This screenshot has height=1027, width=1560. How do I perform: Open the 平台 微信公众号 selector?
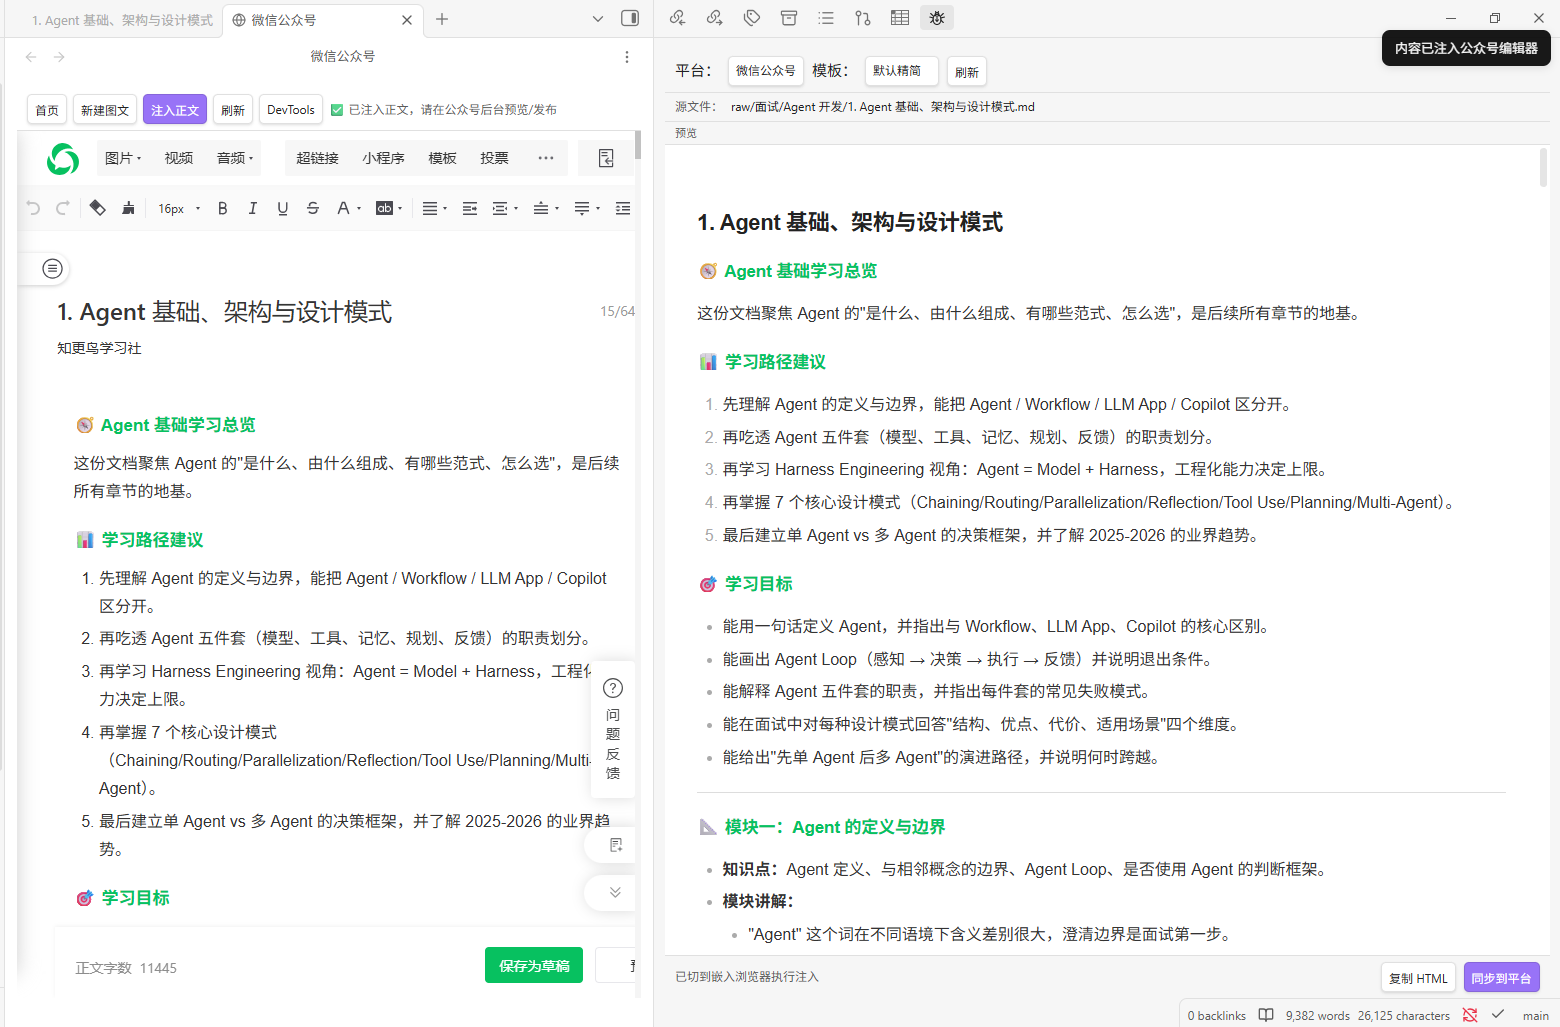765,70
